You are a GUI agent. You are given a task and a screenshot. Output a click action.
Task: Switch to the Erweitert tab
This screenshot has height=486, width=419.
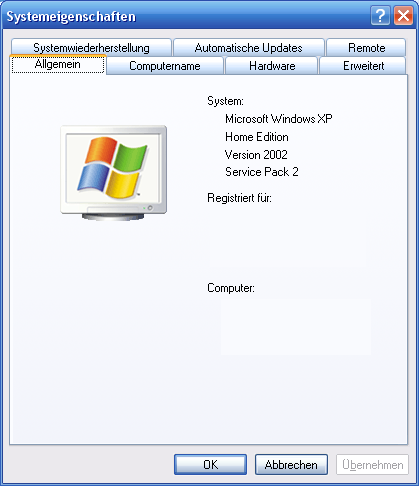coord(363,66)
